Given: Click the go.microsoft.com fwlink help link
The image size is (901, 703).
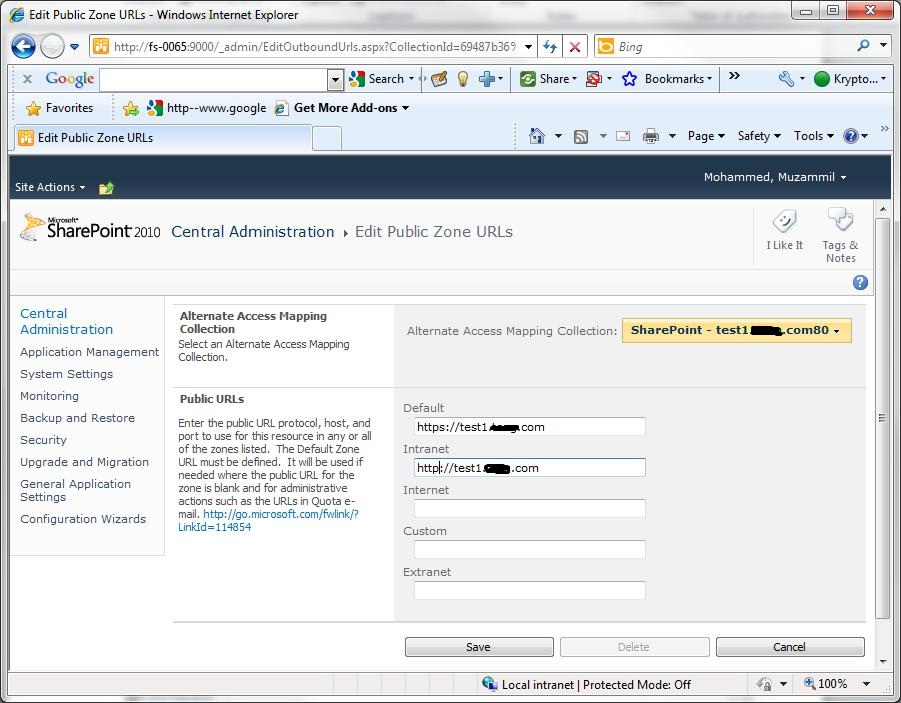Looking at the screenshot, I should (x=268, y=520).
